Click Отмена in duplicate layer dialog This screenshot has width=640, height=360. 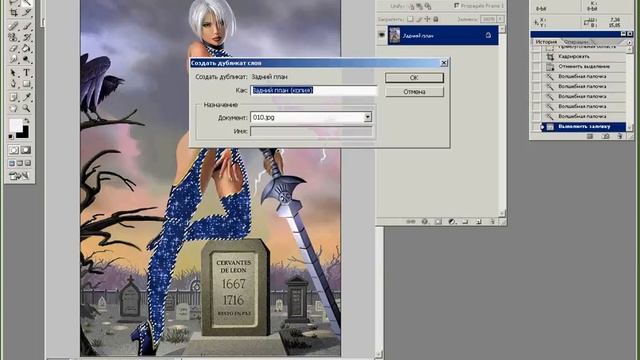click(414, 92)
